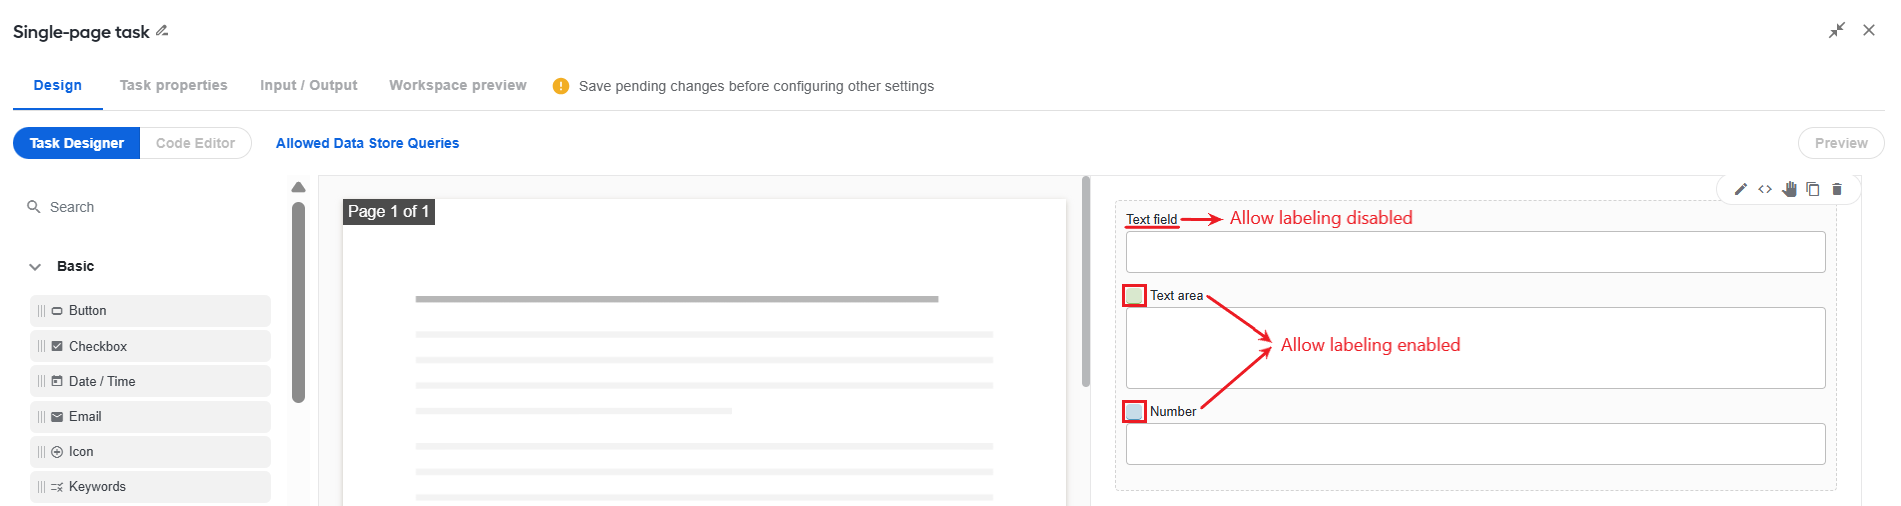Collapse the Basic components section
This screenshot has width=1901, height=506.
coord(35,267)
